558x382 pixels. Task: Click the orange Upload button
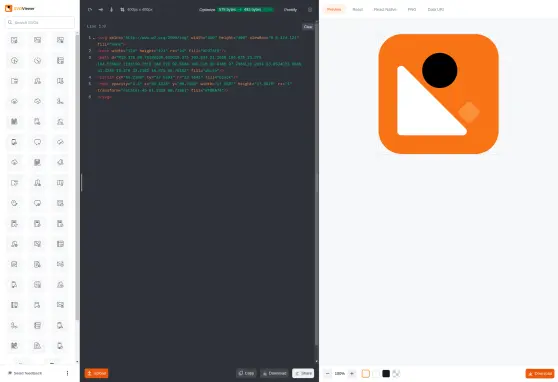[96, 373]
